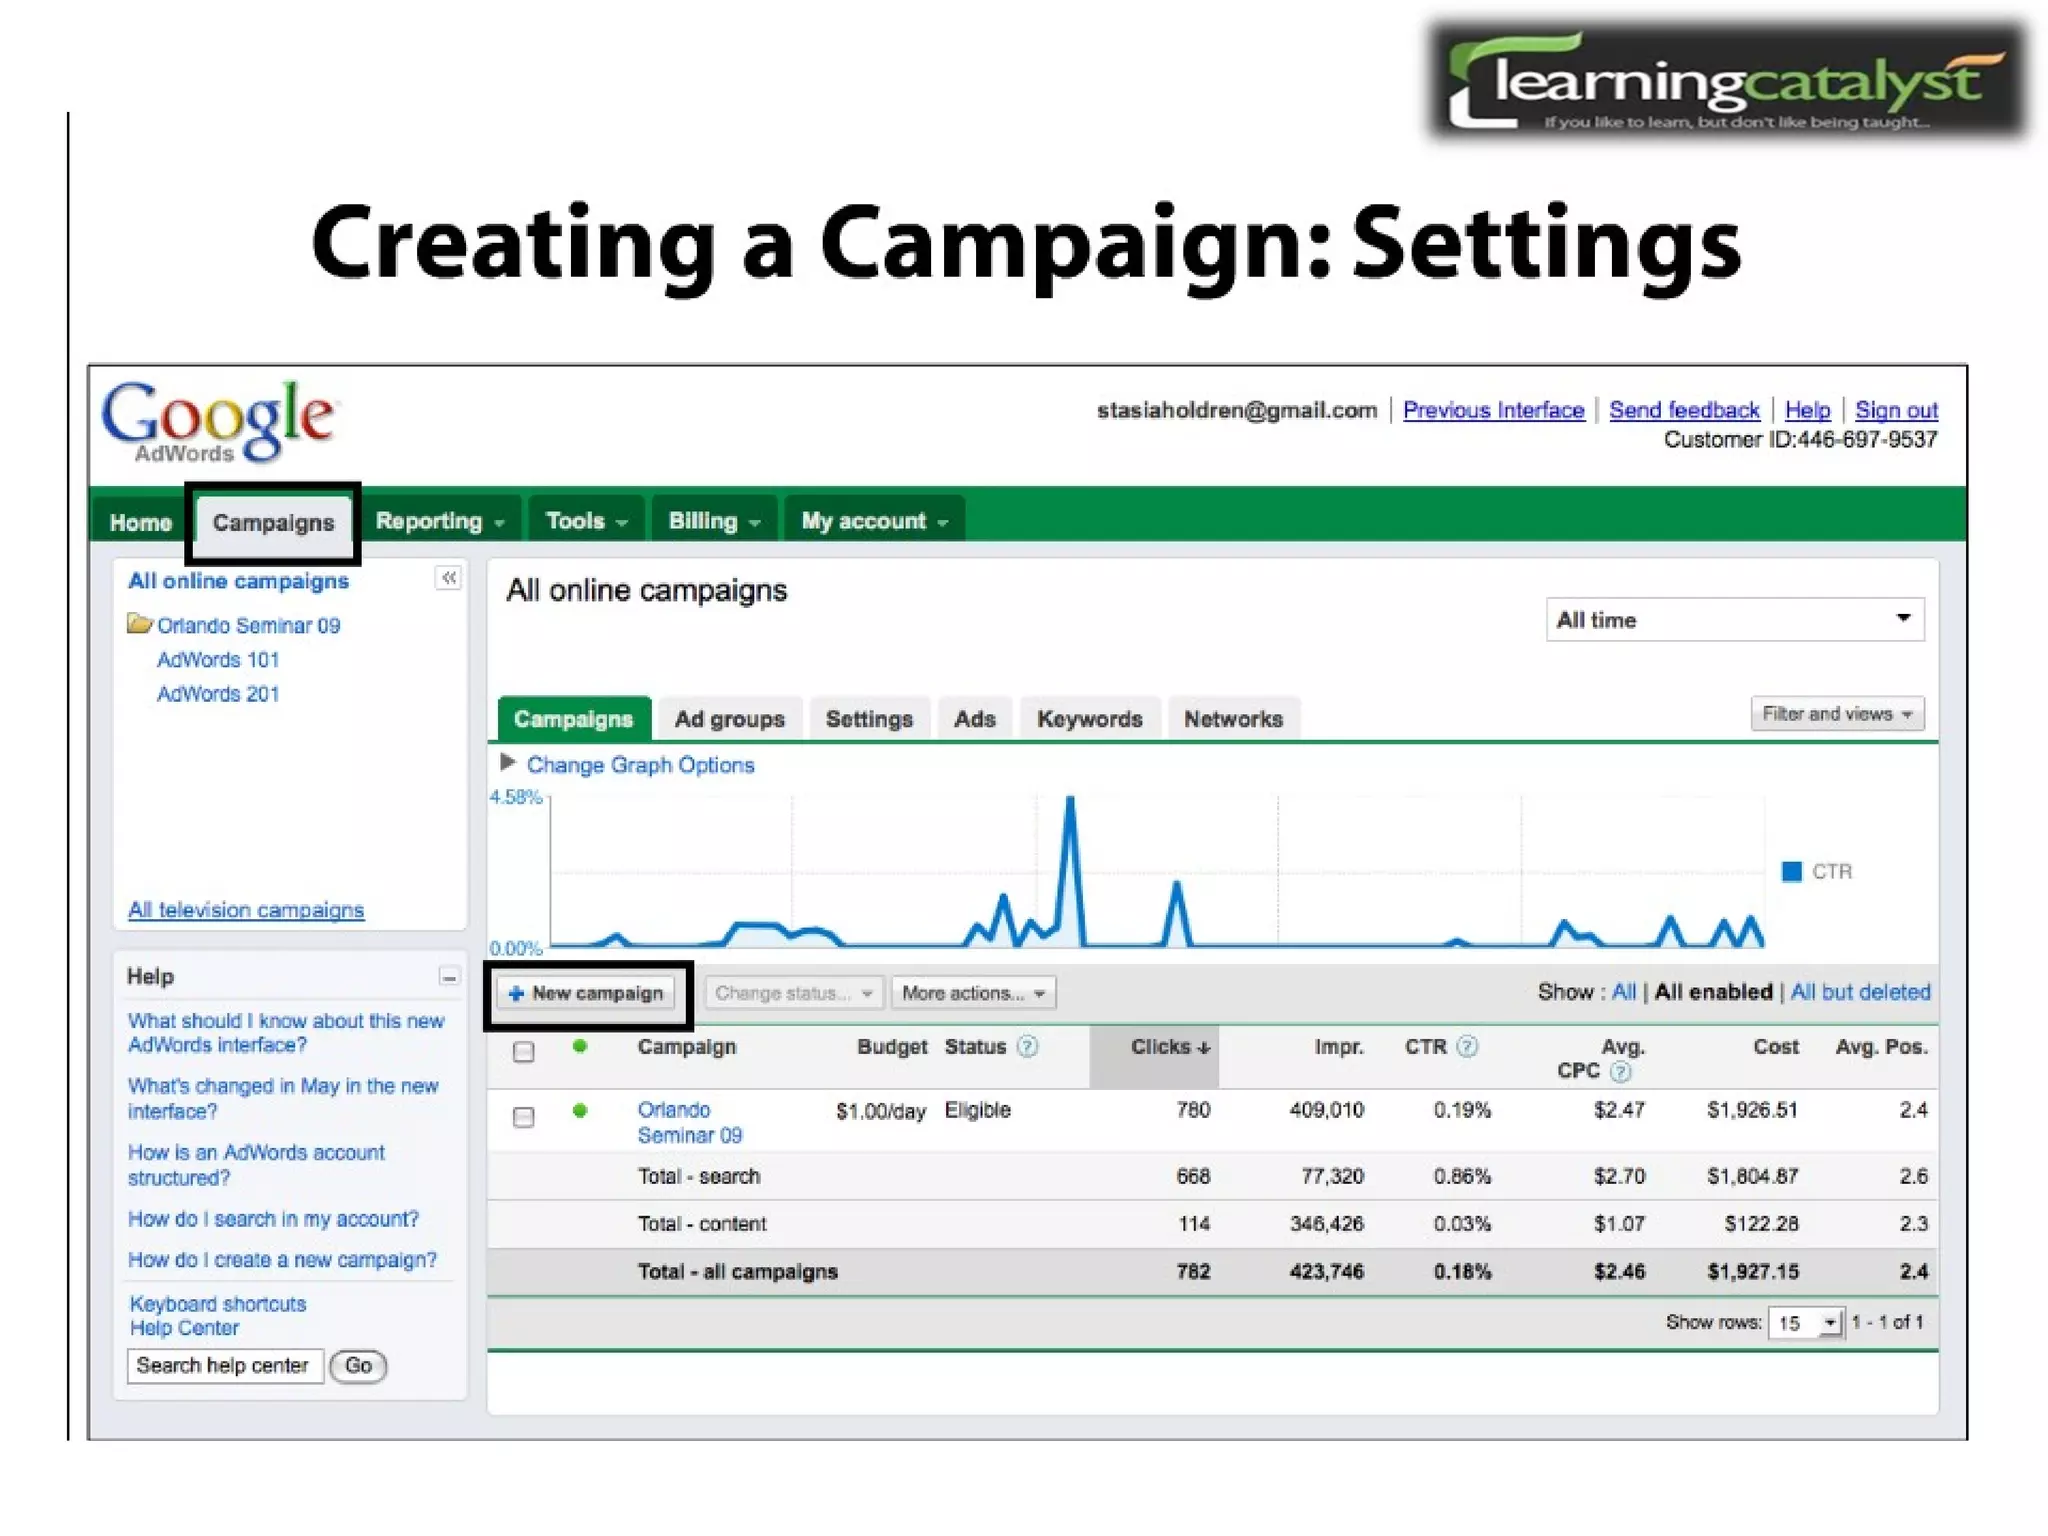Viewport: 2048px width, 1536px height.
Task: Click the green status dot for Orlando Seminar 09
Action: (x=580, y=1111)
